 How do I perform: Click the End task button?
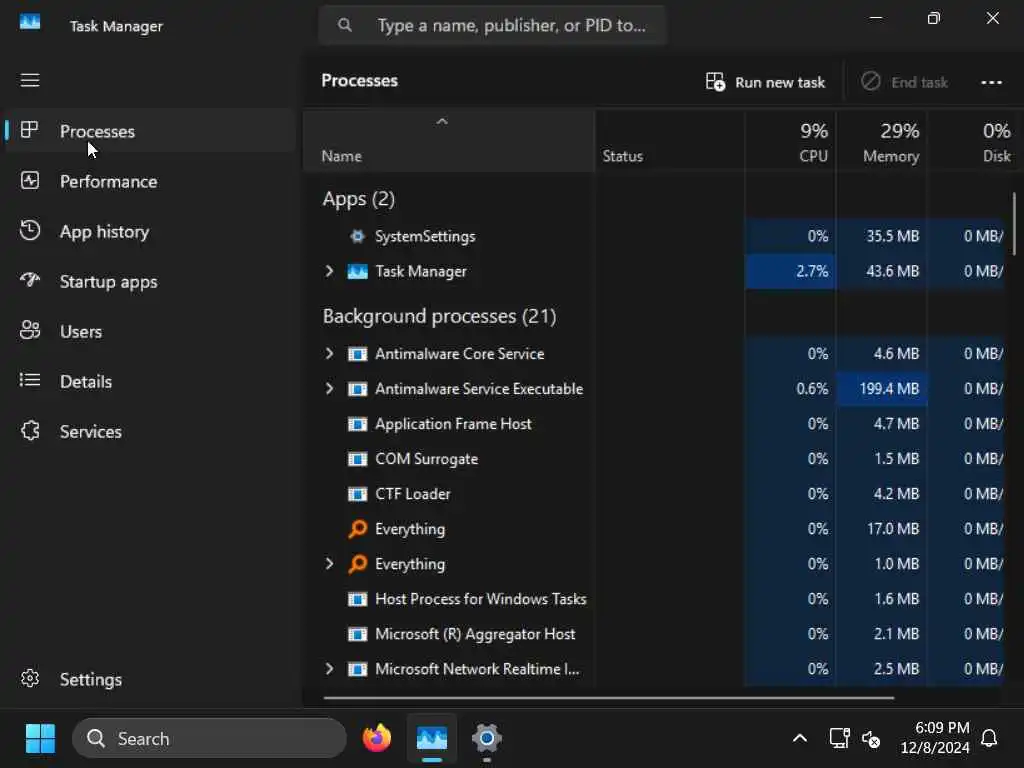[x=904, y=82]
